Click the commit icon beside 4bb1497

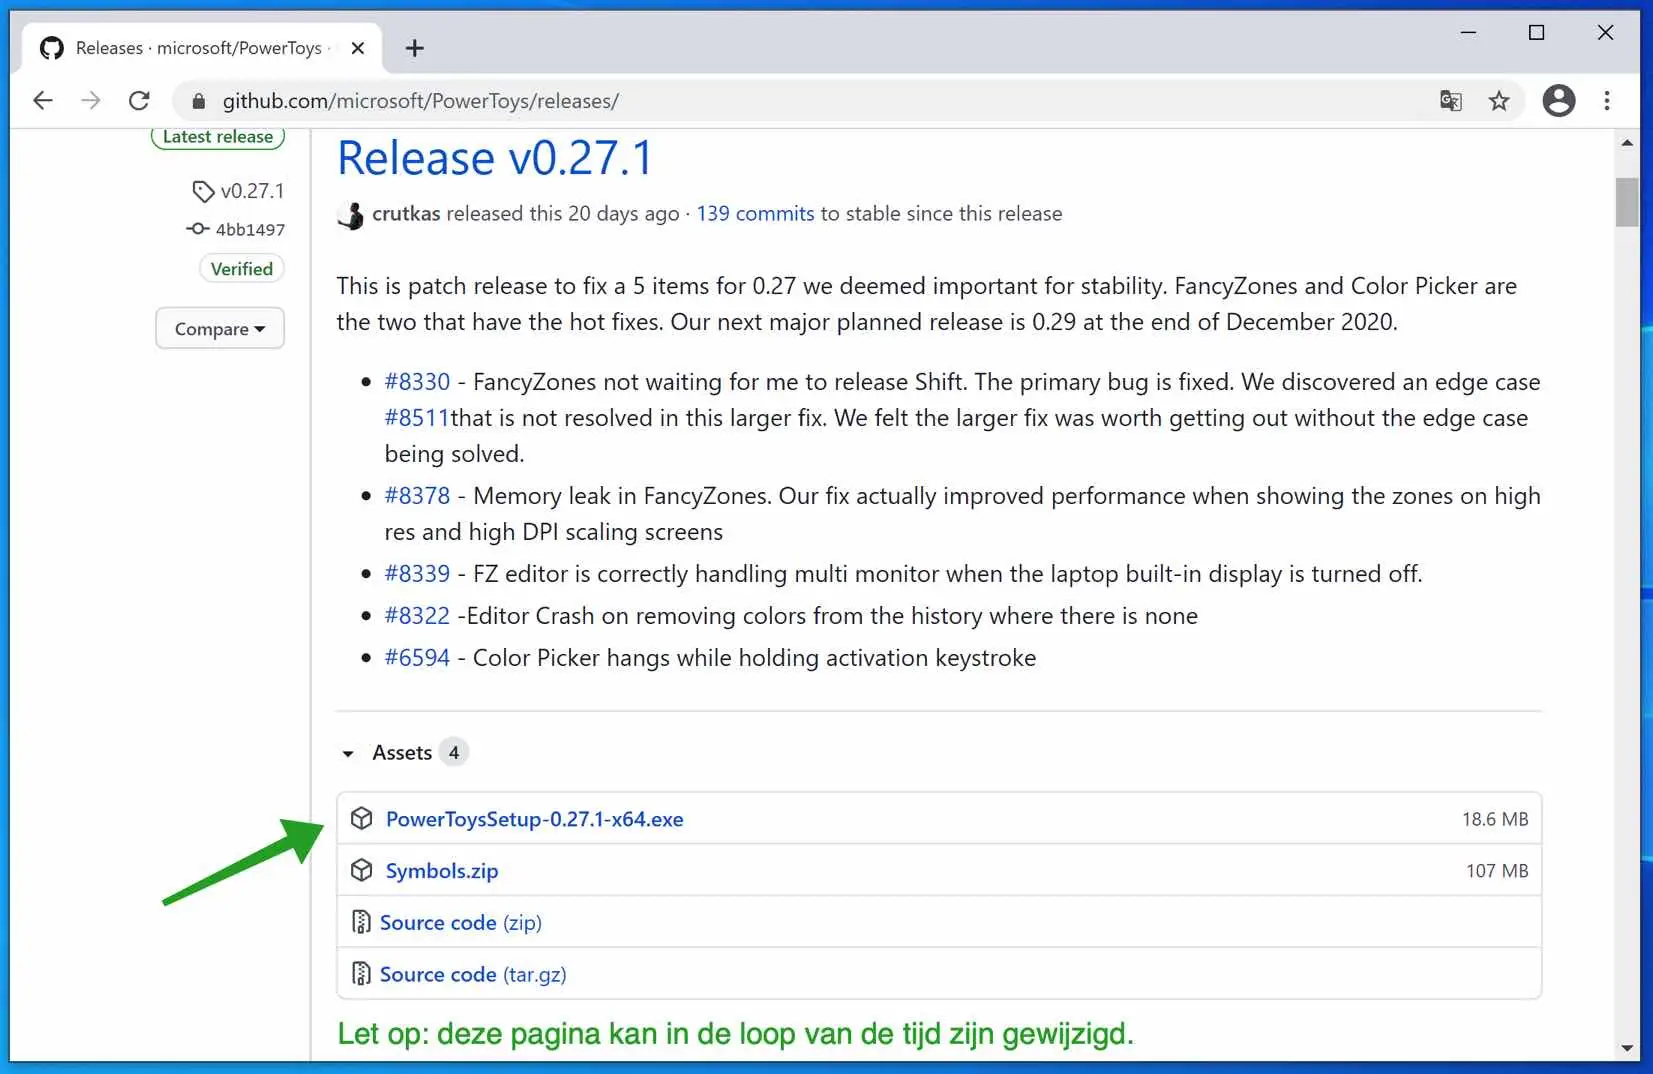[197, 229]
